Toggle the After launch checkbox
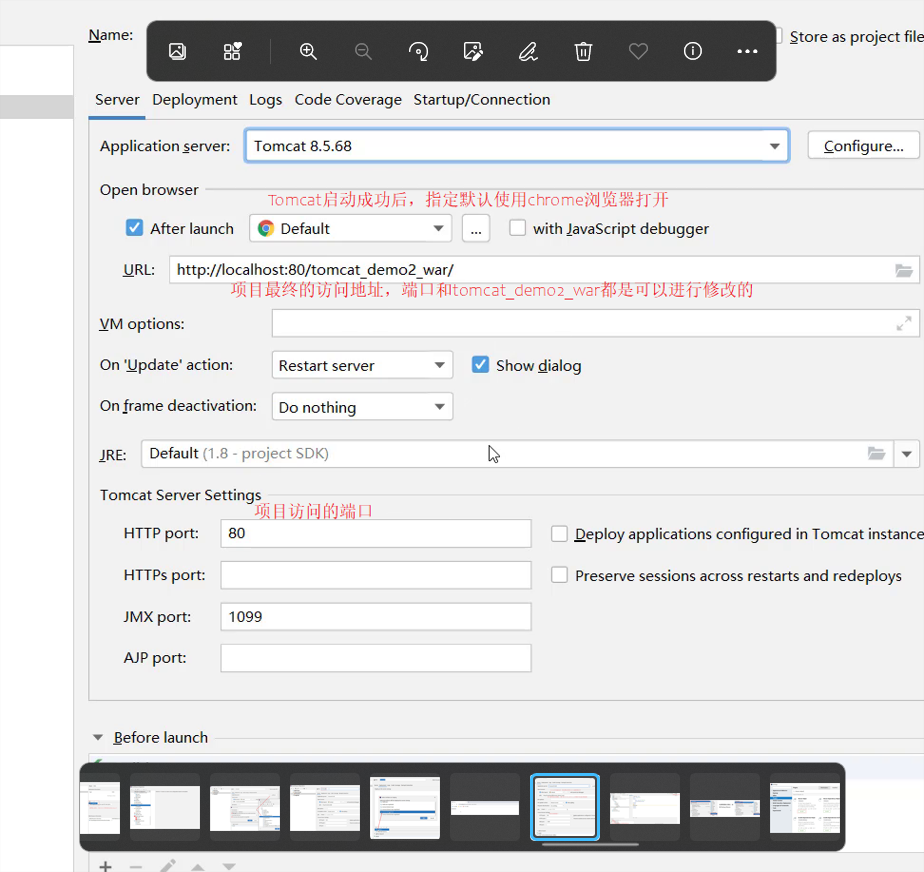Viewport: 924px width, 872px height. click(134, 228)
